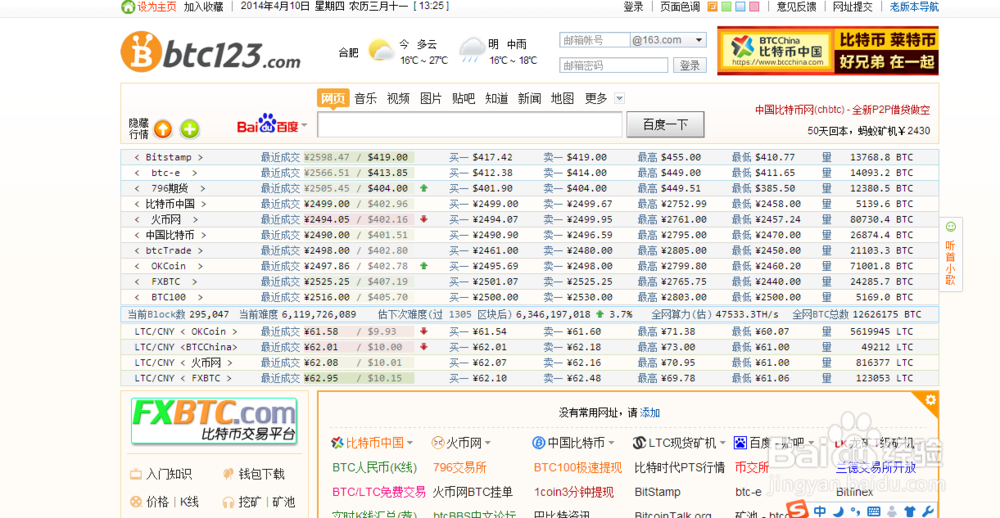Open the BTCChina banner advertisement
The height and width of the screenshot is (518, 1000).
[828, 50]
